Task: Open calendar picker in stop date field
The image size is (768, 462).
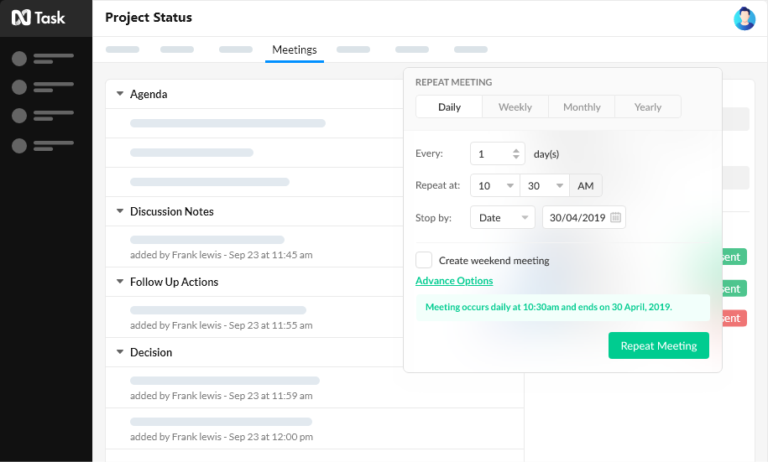Action: point(616,217)
